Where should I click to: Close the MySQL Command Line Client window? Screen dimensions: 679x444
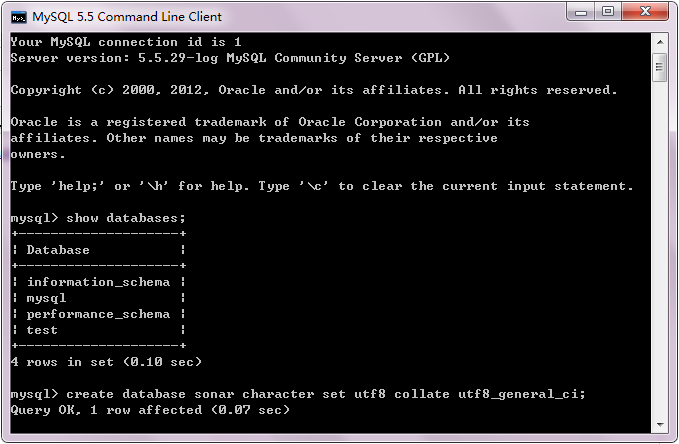coord(645,12)
